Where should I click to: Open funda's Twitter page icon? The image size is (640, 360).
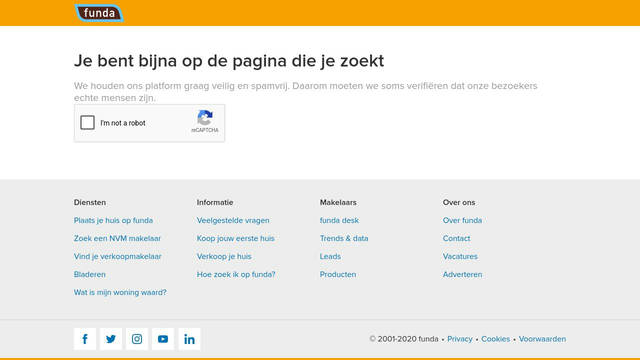click(111, 339)
